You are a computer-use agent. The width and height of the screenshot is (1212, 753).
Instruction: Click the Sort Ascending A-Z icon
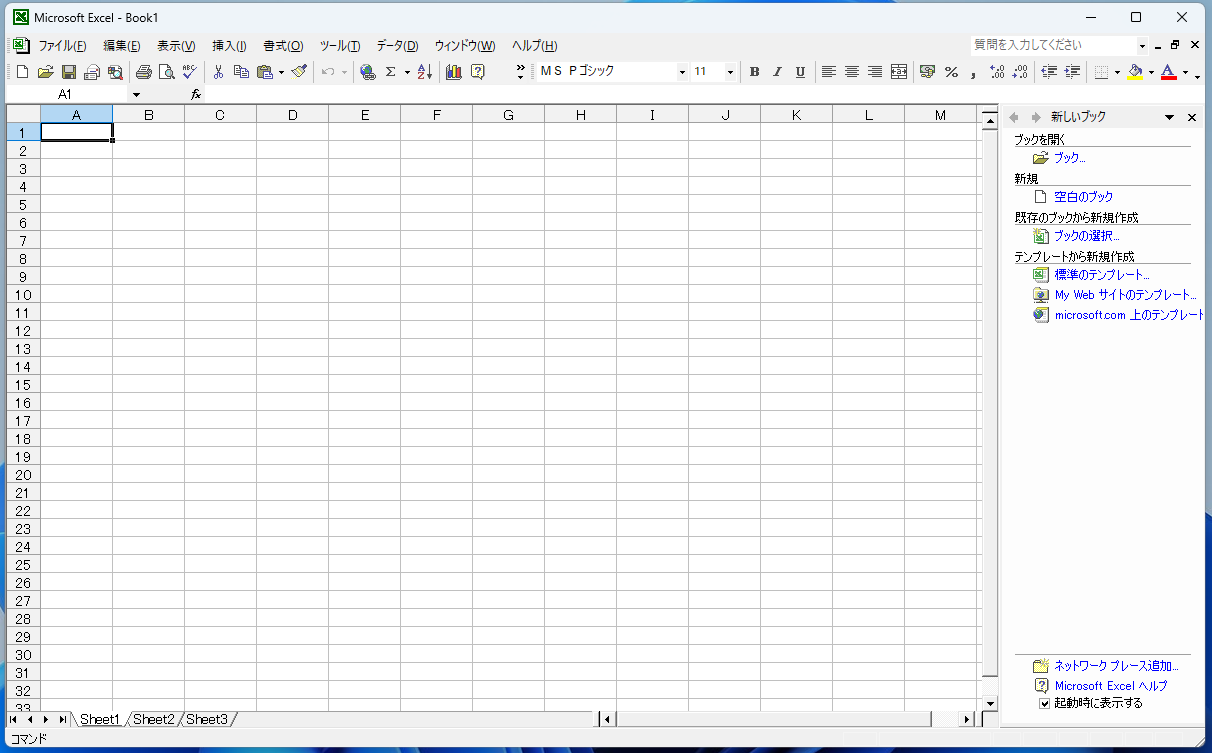pos(425,72)
